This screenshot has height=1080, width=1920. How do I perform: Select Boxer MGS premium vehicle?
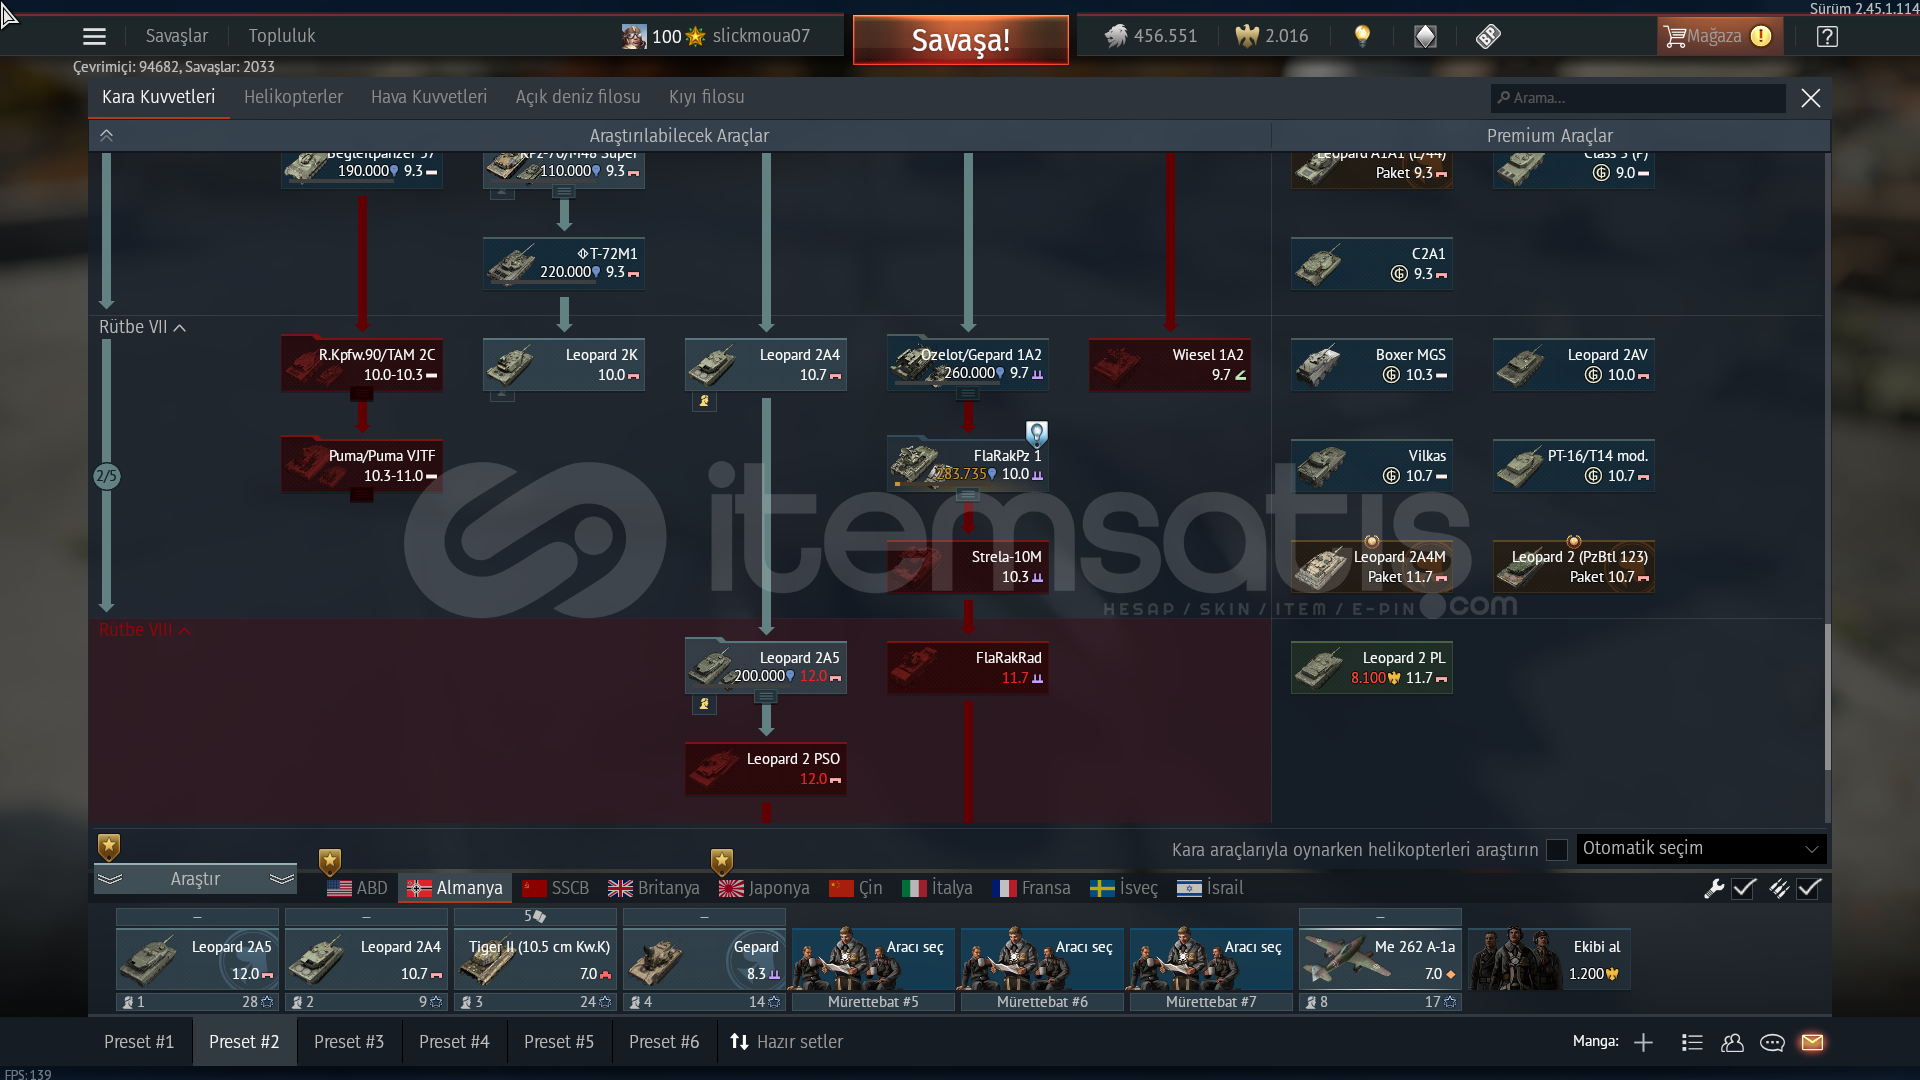[1372, 365]
